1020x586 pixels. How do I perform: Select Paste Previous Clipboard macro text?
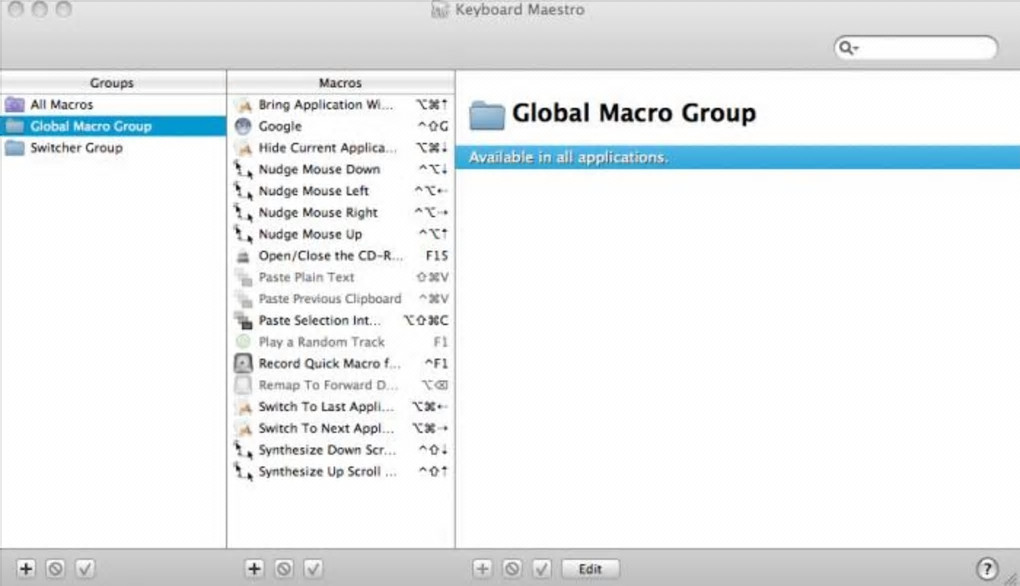330,299
